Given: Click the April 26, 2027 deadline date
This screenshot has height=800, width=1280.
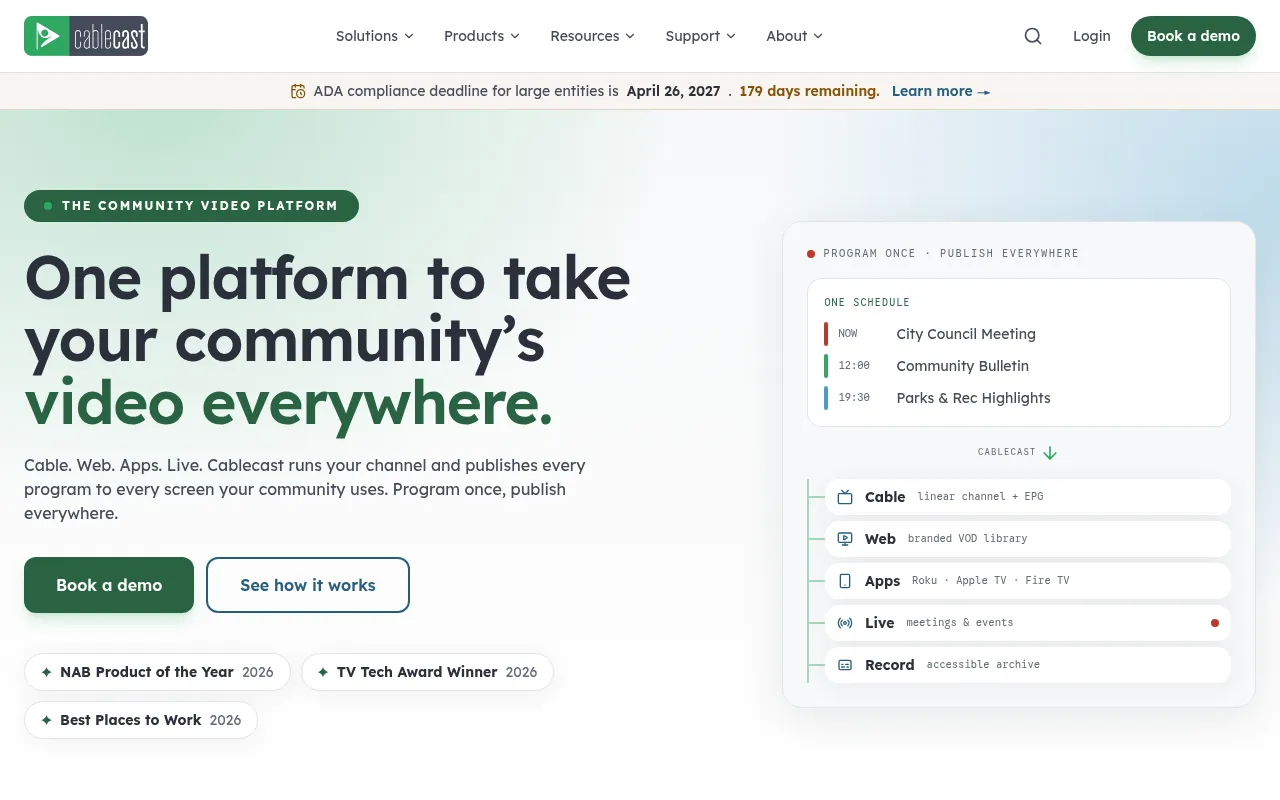Looking at the screenshot, I should coord(674,91).
